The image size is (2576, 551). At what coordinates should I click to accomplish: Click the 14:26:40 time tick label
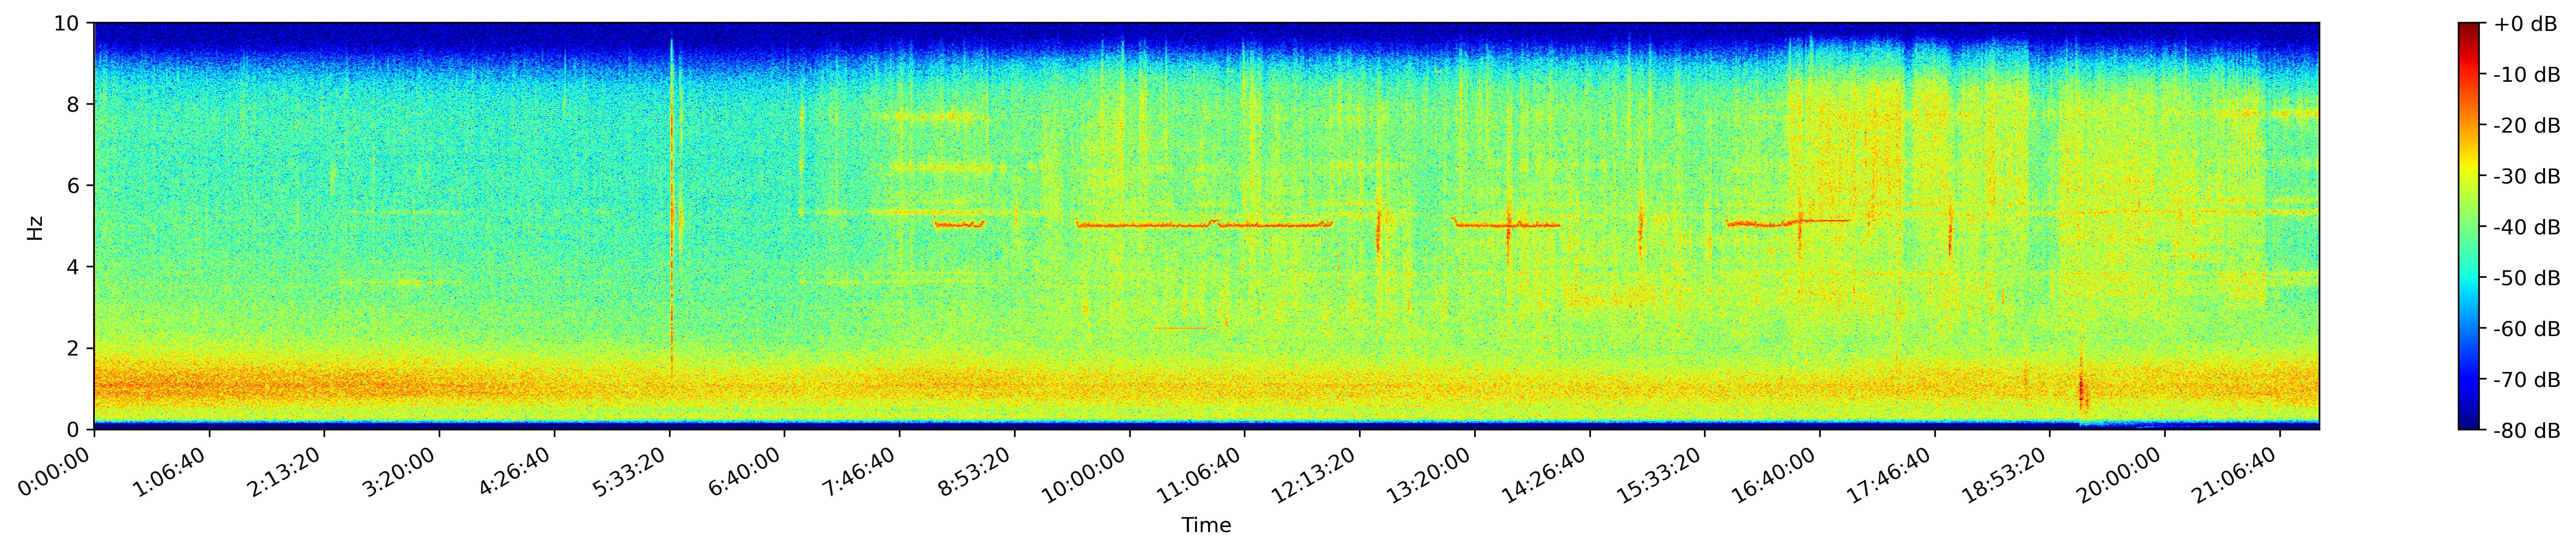tap(1547, 474)
